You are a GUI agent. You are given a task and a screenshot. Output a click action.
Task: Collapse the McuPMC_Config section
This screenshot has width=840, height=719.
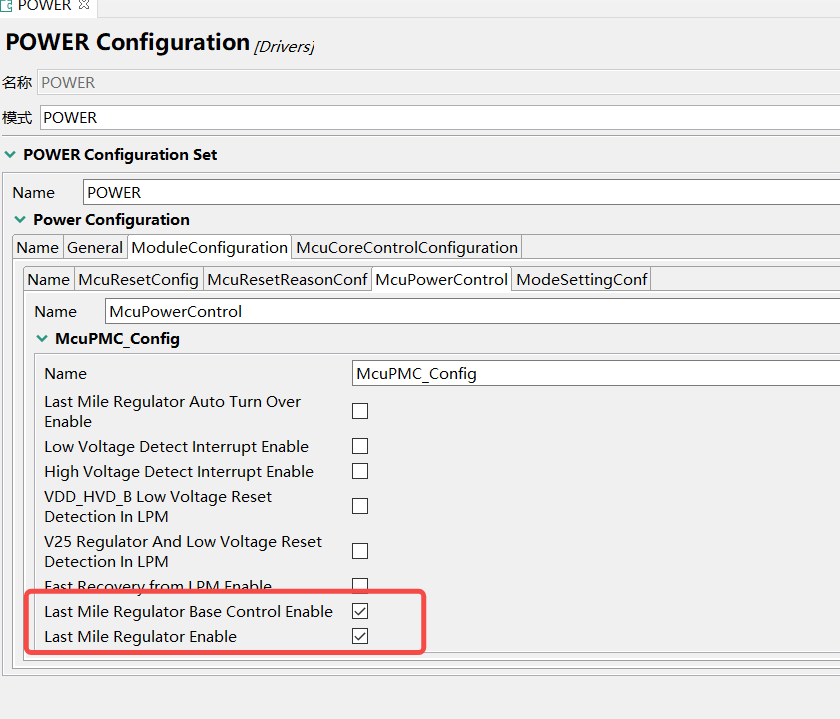click(x=42, y=339)
